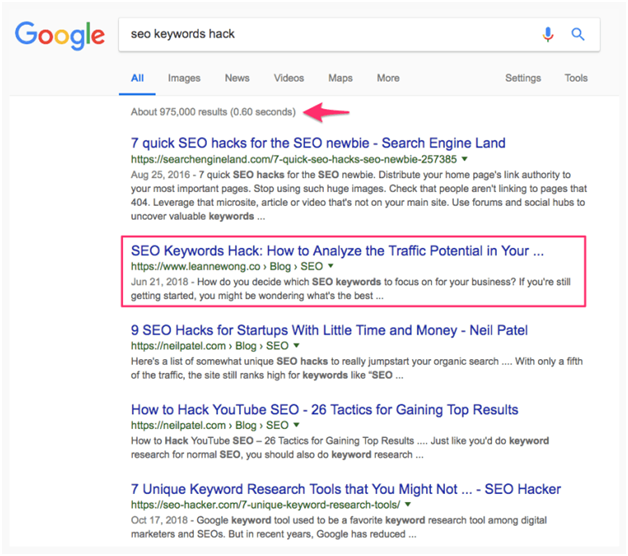
Task: Start voice search with the microphone icon
Action: [548, 34]
